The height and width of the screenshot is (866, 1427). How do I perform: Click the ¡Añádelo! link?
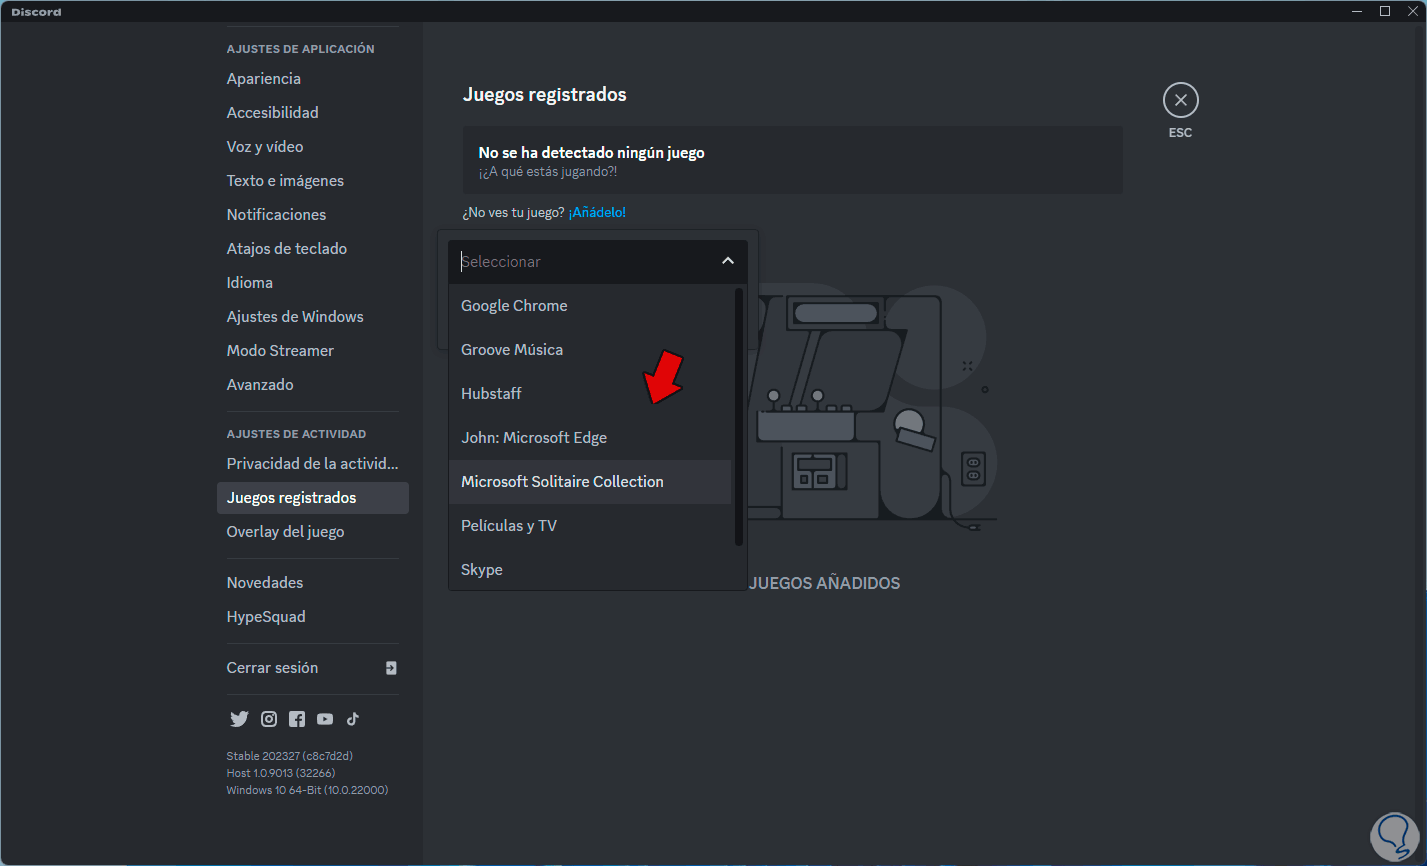[x=598, y=212]
